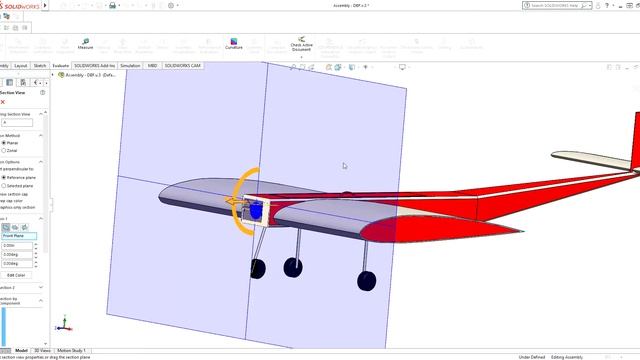Select the Front Plane section button
Screen dimensions: 640x360
point(6,227)
